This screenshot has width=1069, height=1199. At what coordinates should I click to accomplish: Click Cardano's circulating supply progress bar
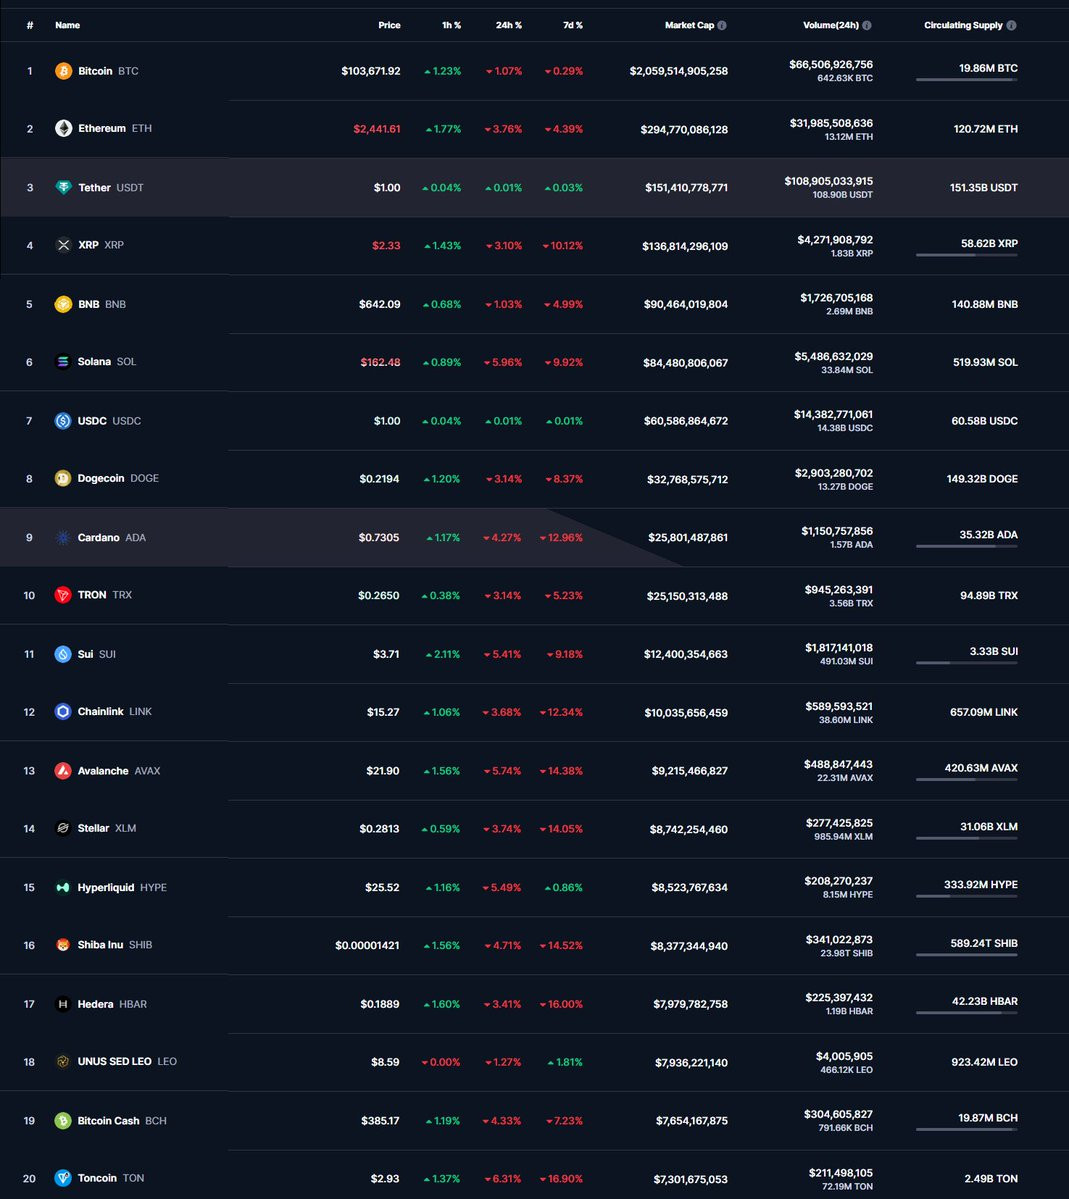tap(967, 546)
